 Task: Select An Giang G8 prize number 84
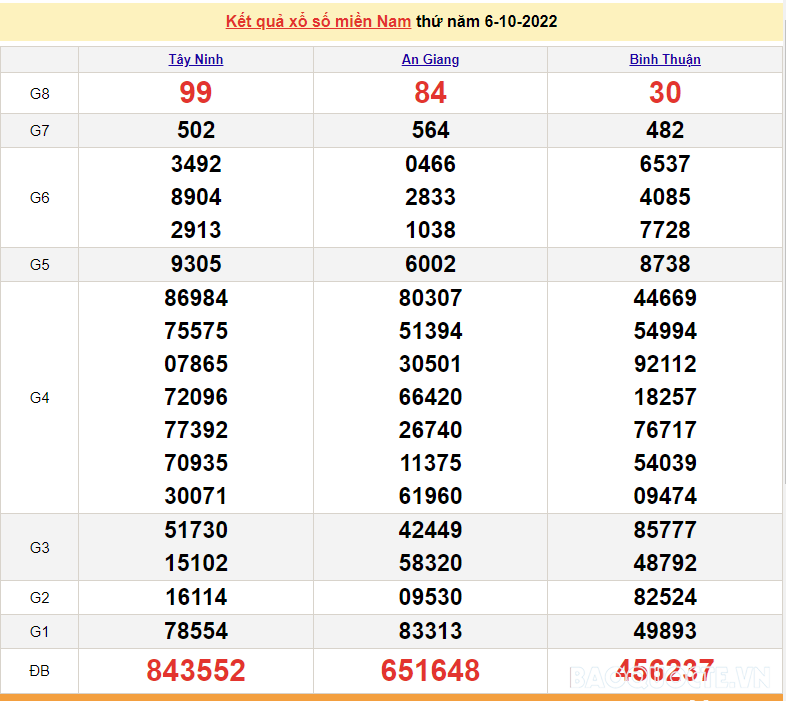coord(430,93)
